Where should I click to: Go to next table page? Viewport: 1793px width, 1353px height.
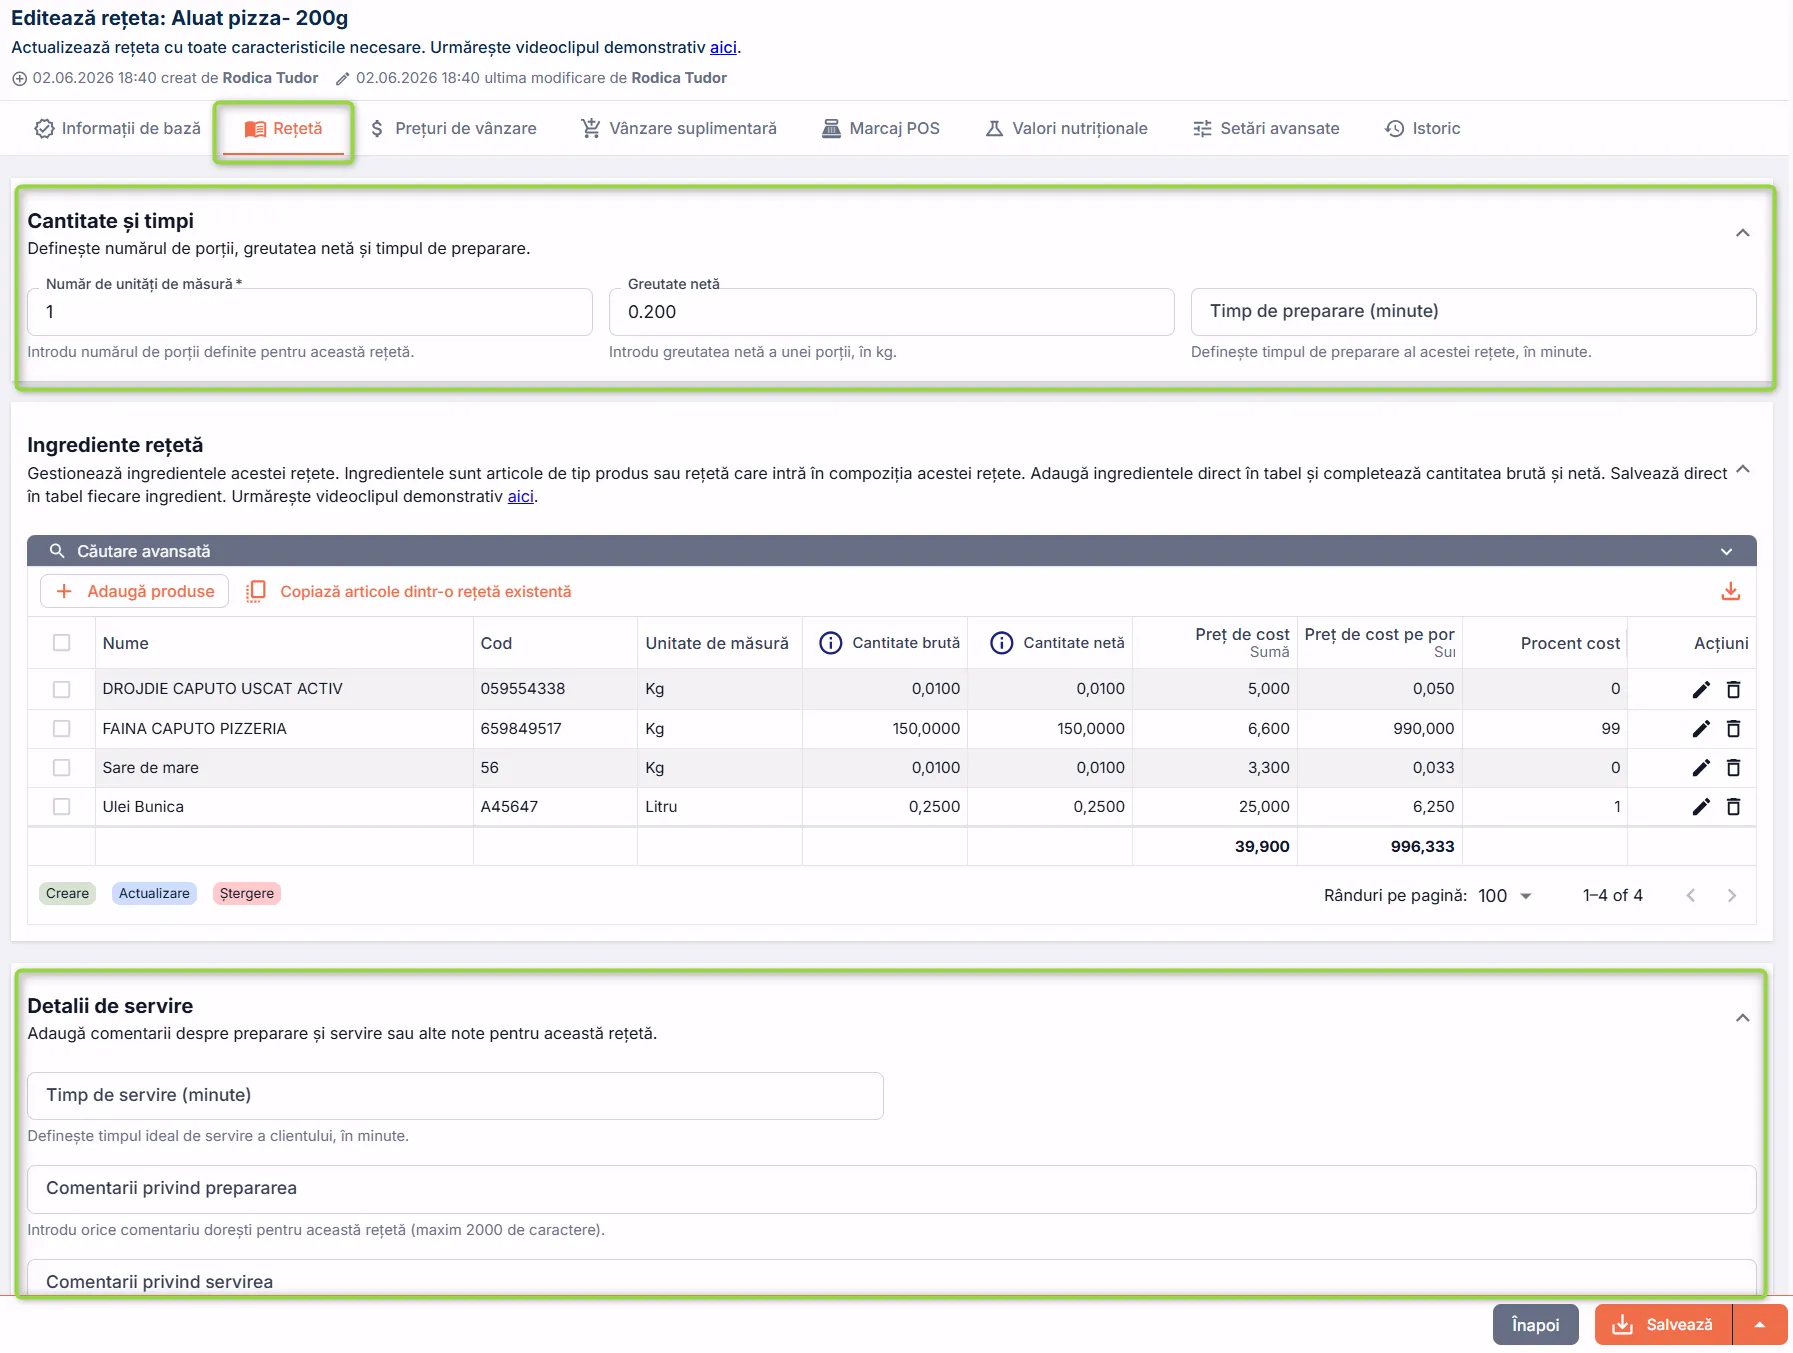(x=1732, y=896)
